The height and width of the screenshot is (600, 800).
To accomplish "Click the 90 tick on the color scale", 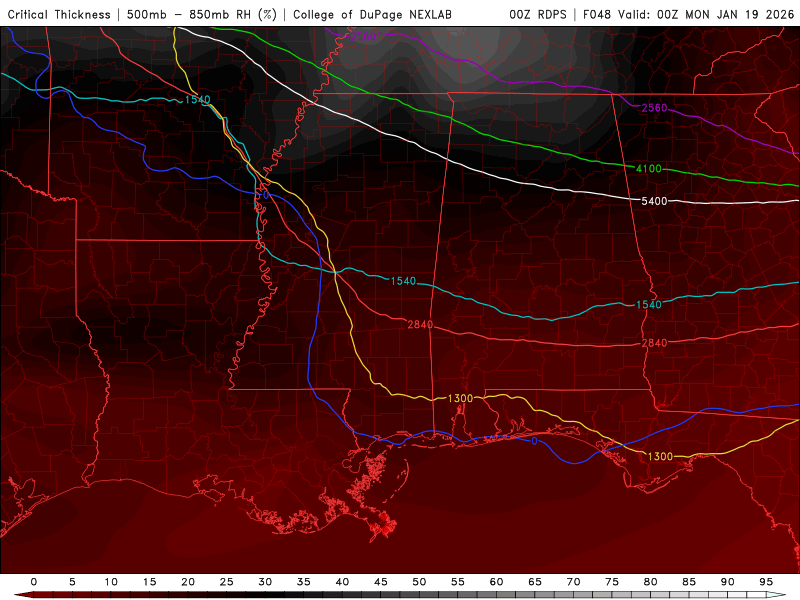I will (728, 582).
